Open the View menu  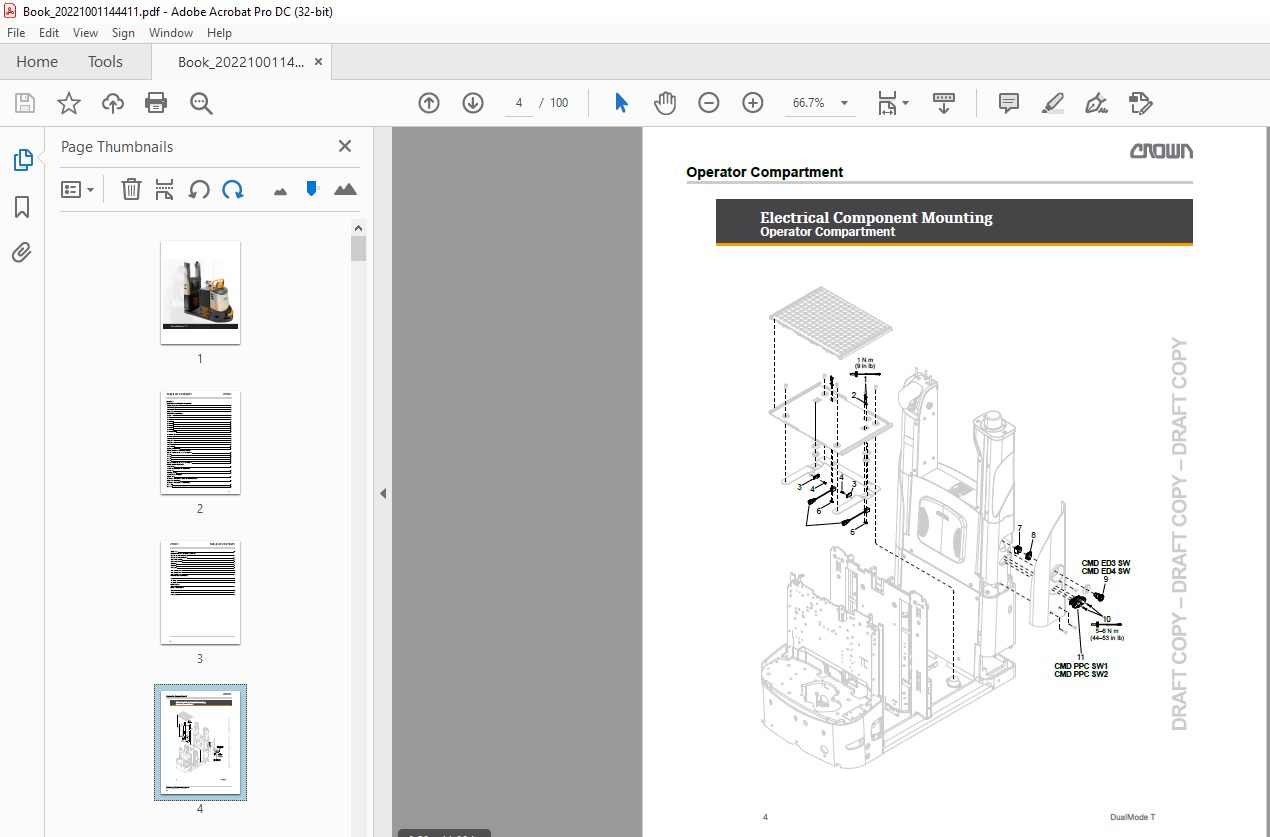(85, 33)
